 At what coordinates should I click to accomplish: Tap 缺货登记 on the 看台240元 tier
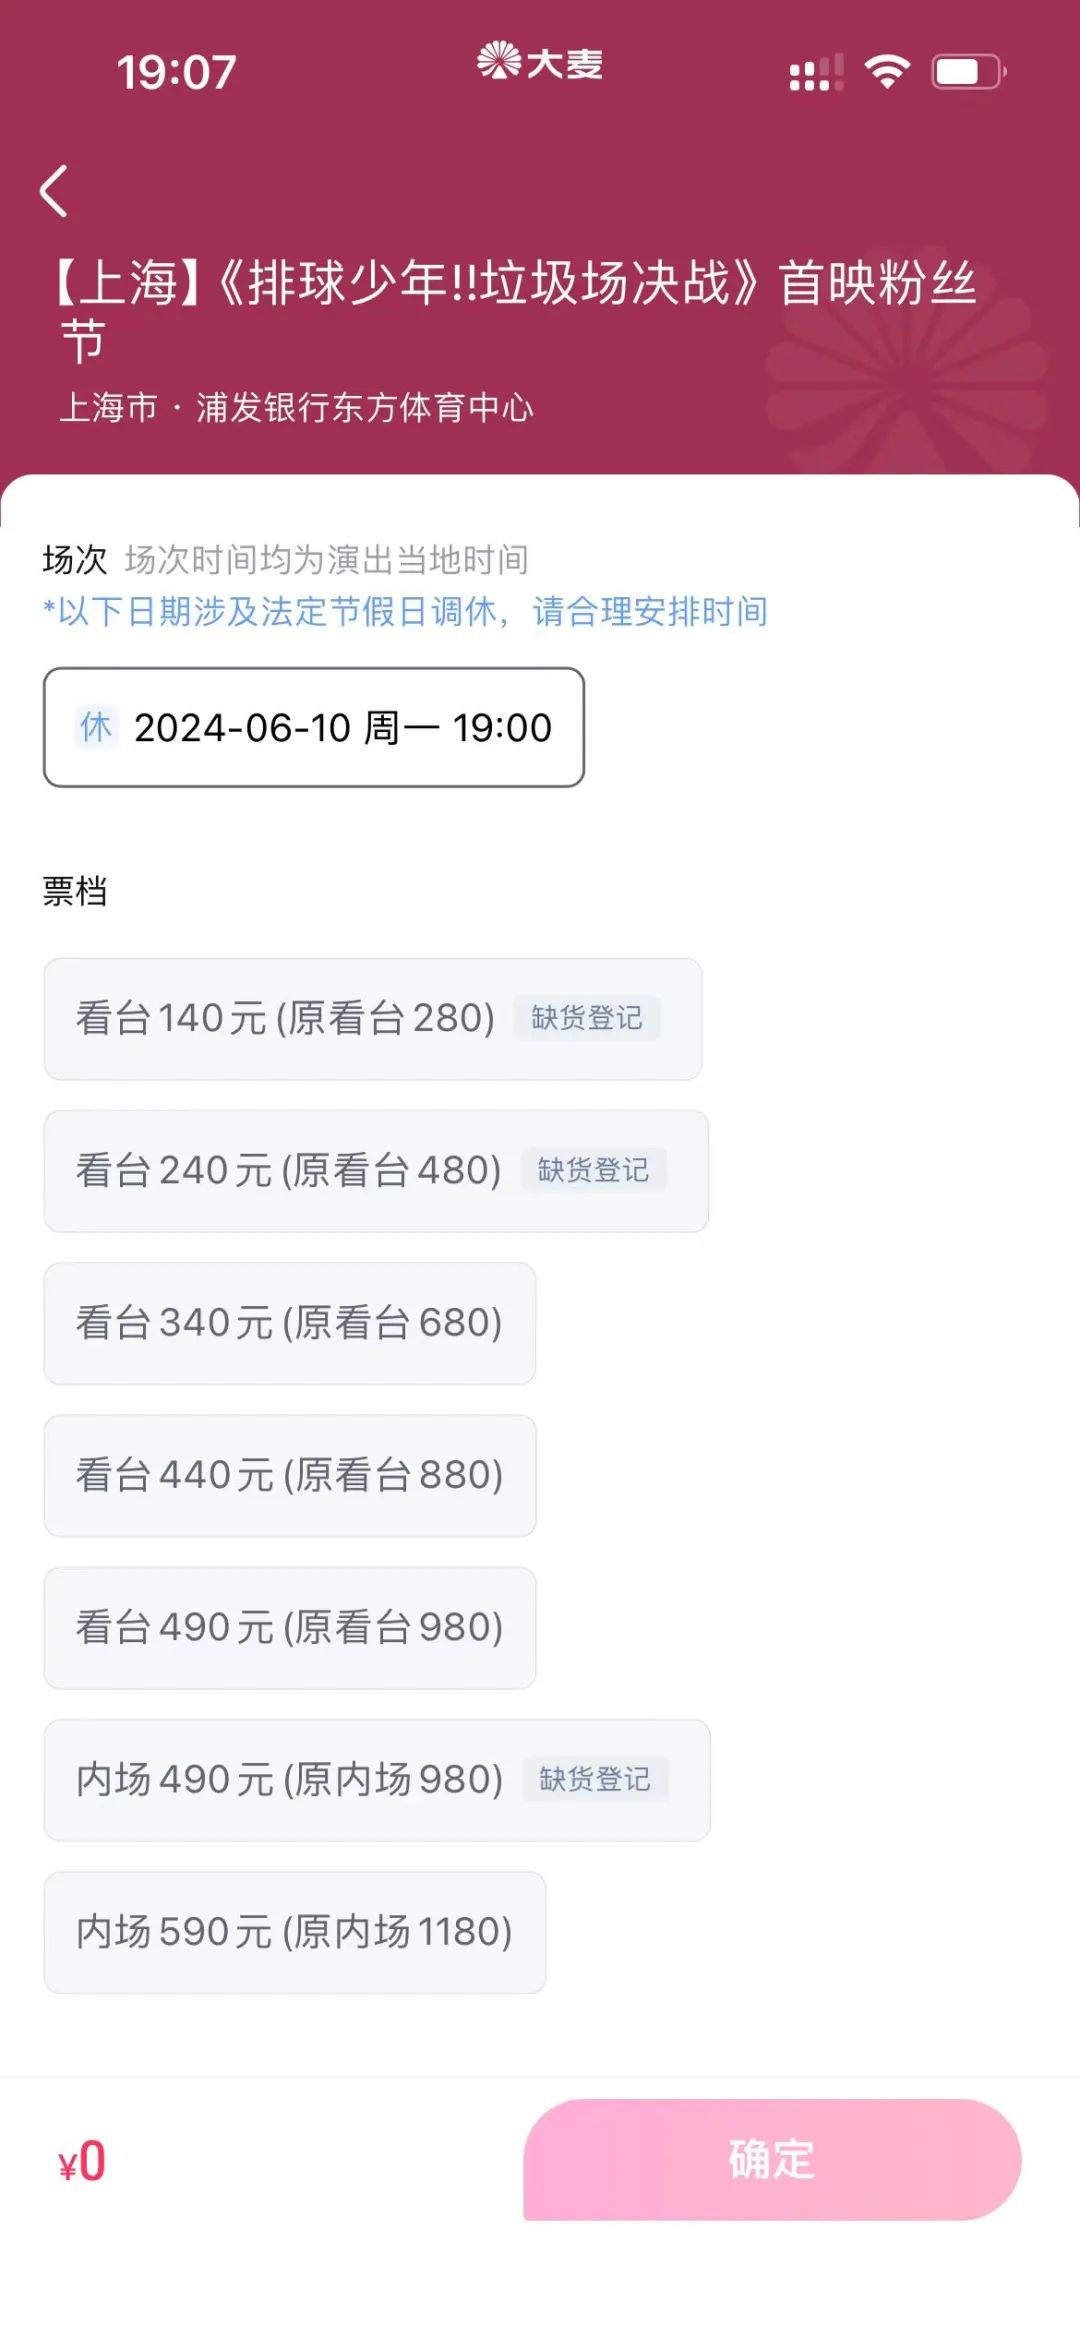point(593,1170)
